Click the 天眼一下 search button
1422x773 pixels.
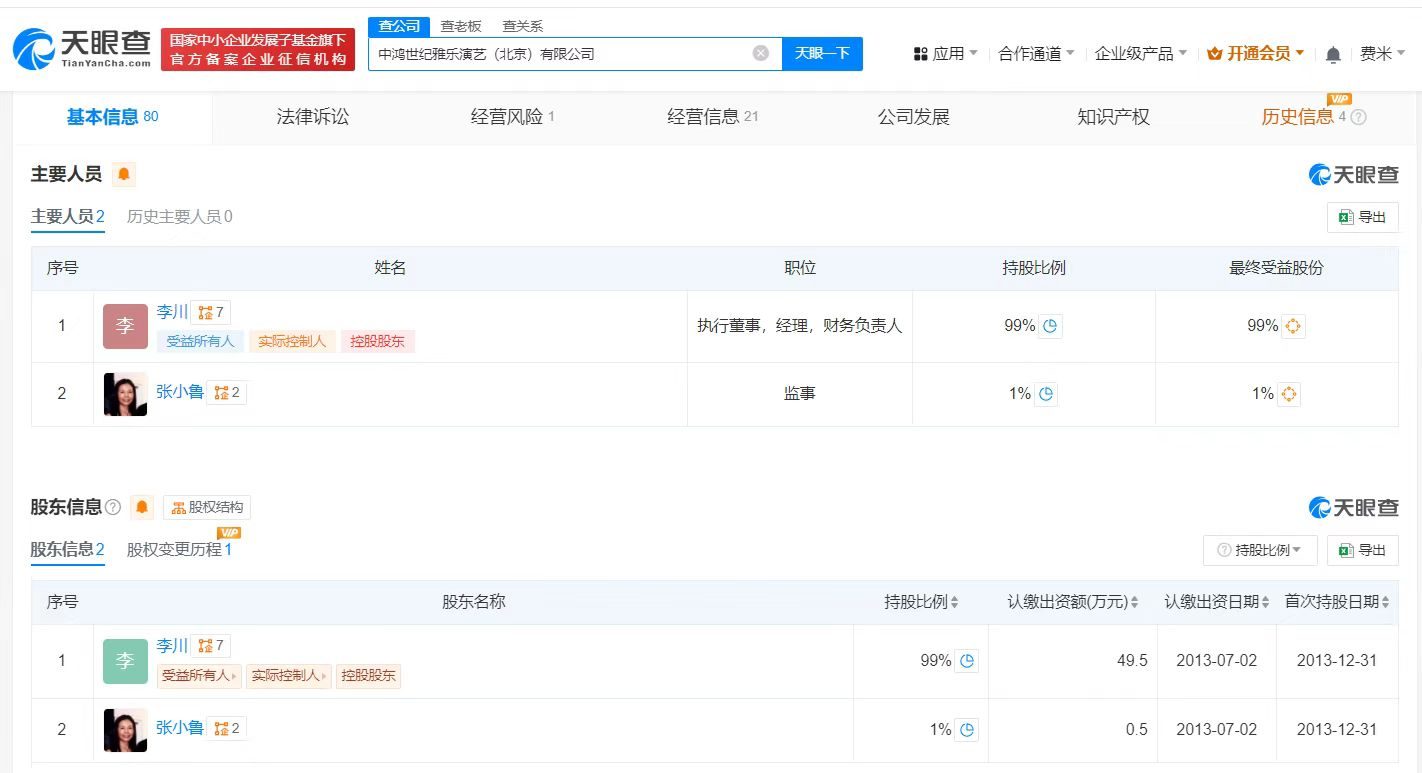(x=822, y=53)
